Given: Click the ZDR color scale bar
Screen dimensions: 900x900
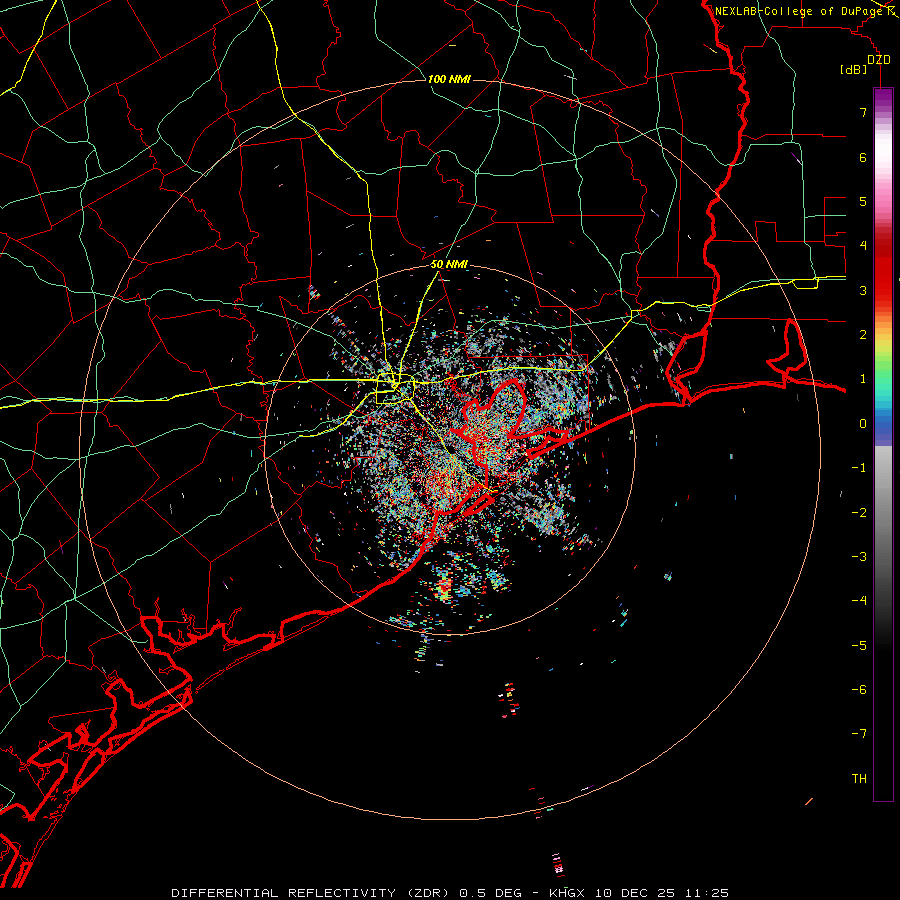Looking at the screenshot, I should point(883,444).
